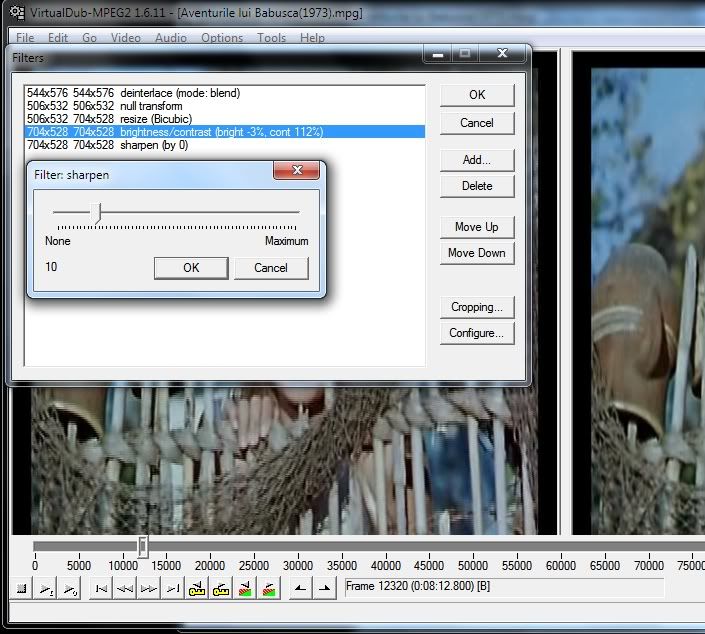Click the Stop playback button
705x634 pixels.
(21, 589)
